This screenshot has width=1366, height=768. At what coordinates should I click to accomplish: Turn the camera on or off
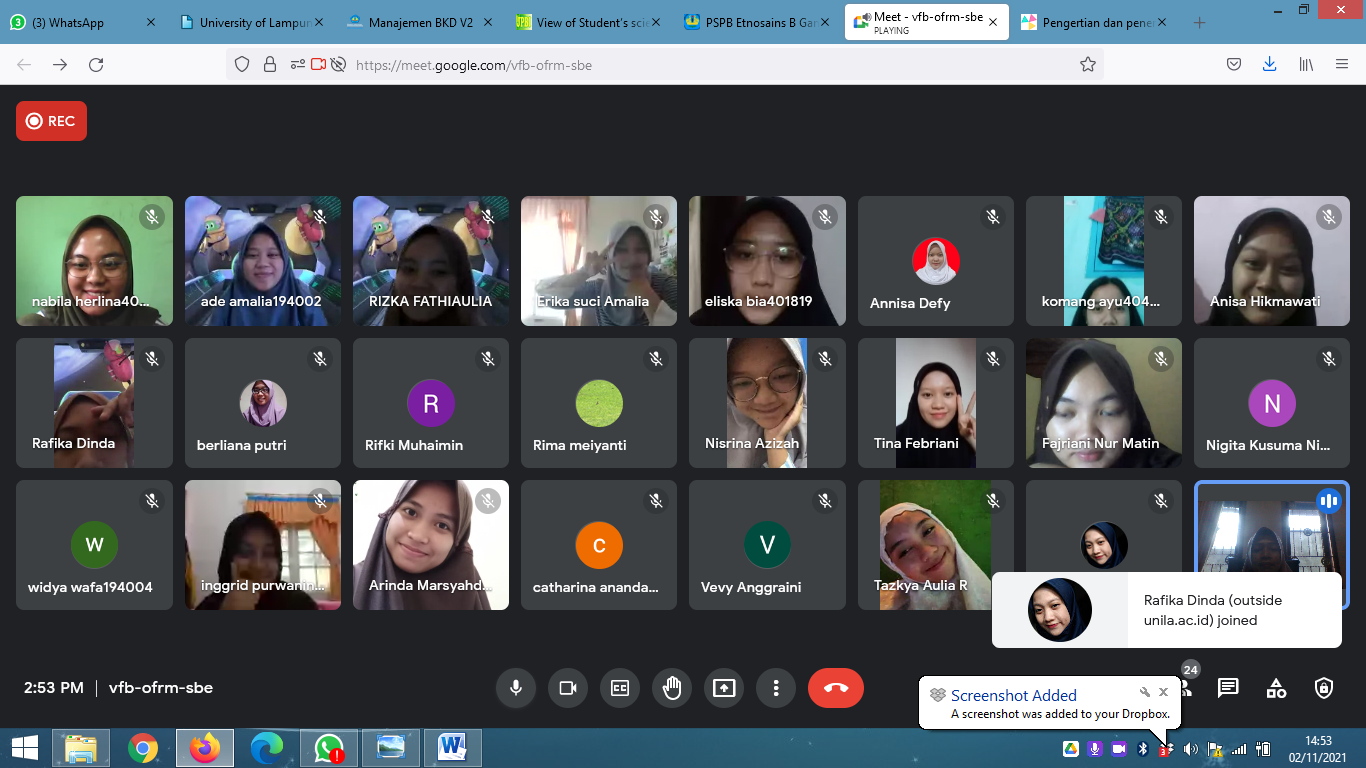click(x=568, y=688)
